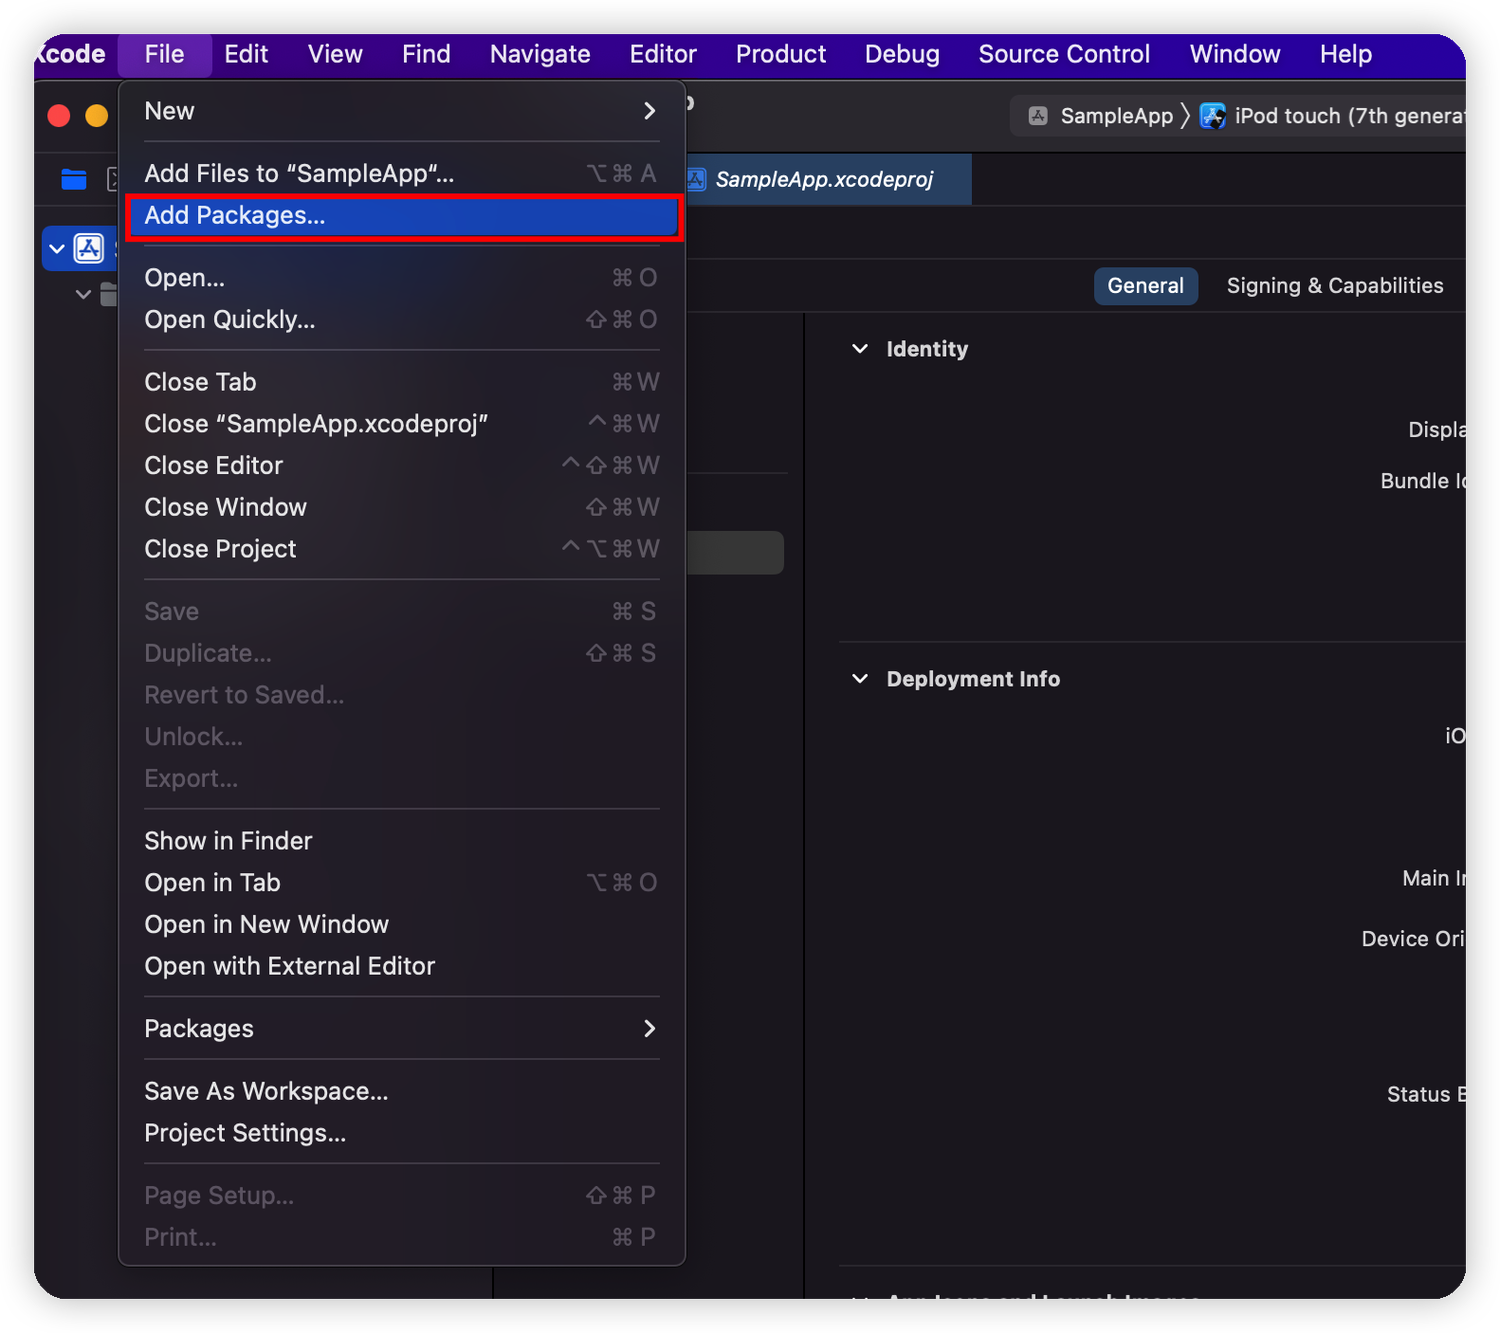The image size is (1500, 1333).
Task: Open the View menu
Action: point(335,54)
